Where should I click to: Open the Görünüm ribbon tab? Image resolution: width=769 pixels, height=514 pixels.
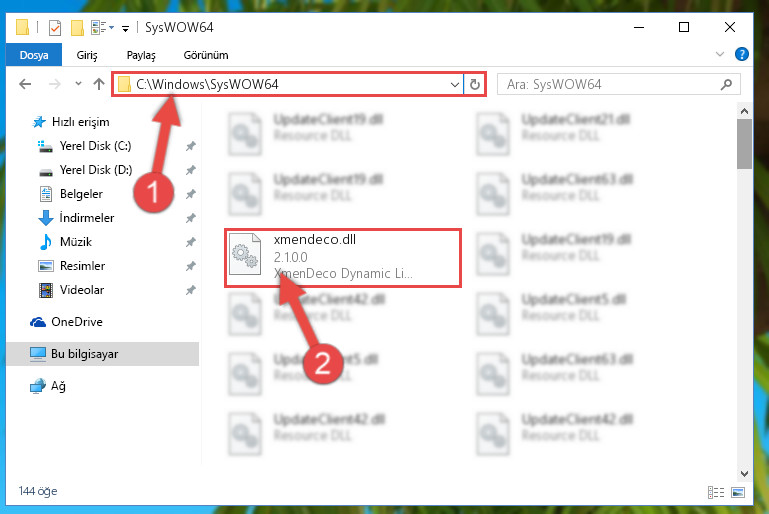pos(205,55)
